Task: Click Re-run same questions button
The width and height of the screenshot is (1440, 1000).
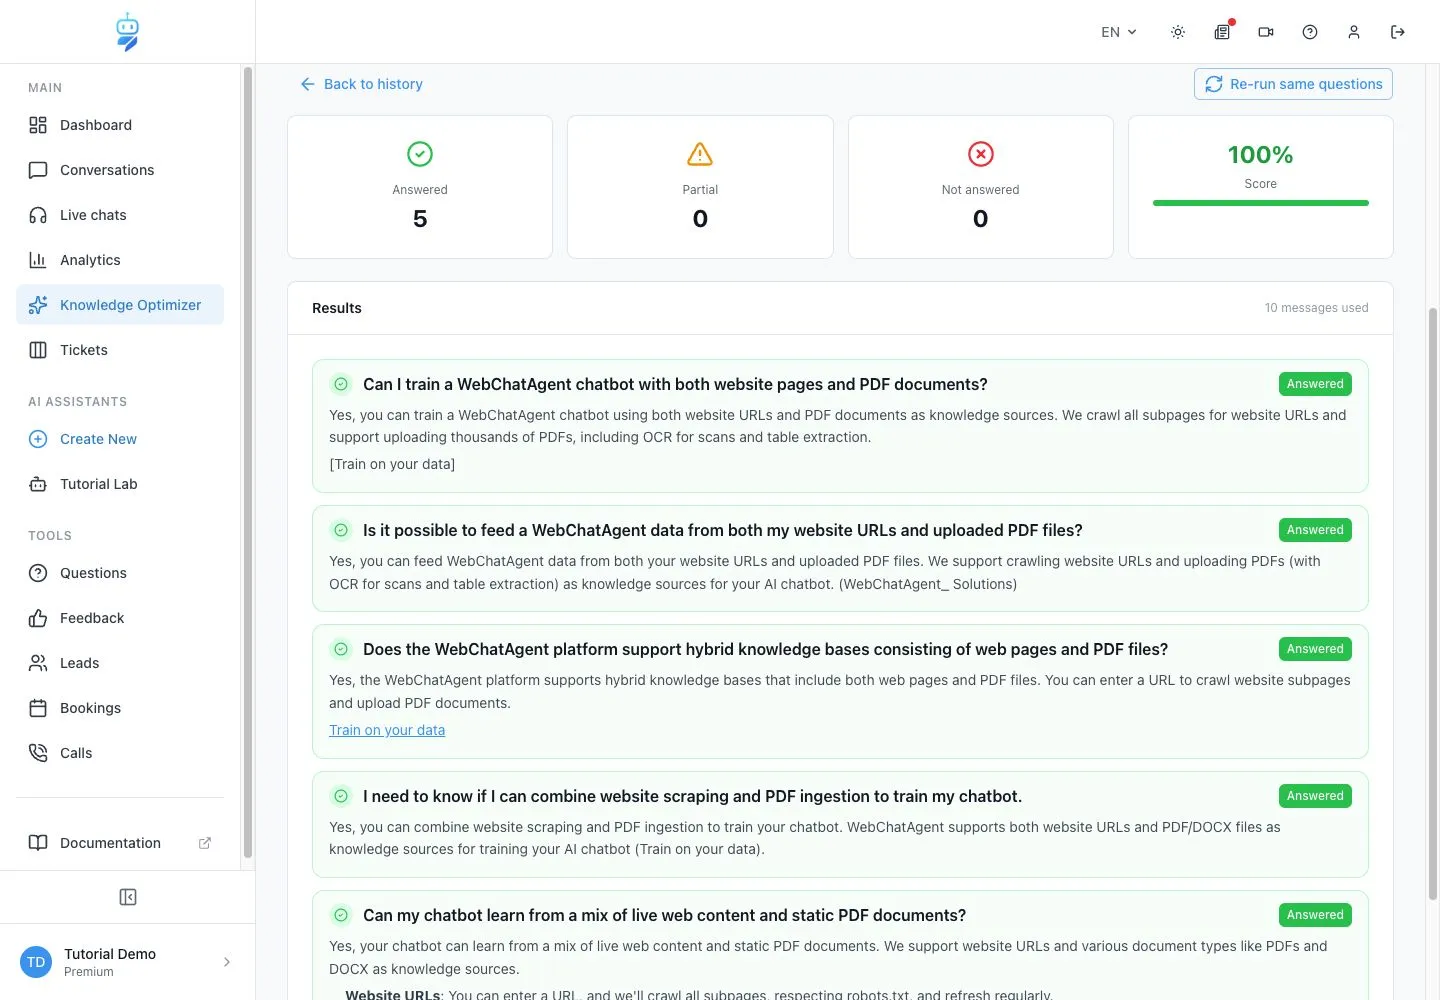Action: point(1293,84)
